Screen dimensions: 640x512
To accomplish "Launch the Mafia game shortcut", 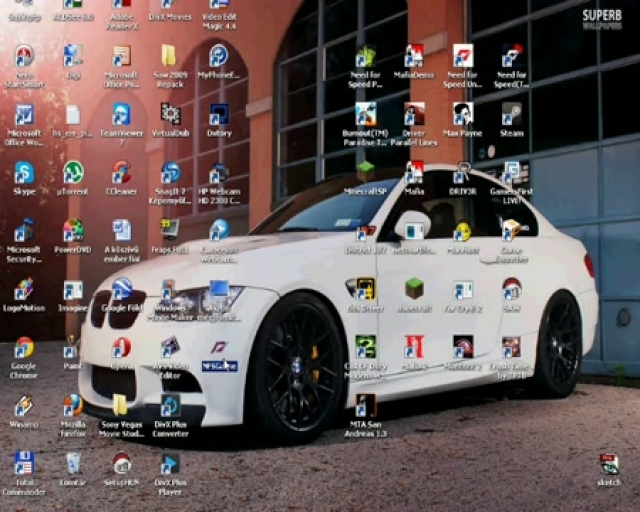I will 414,172.
